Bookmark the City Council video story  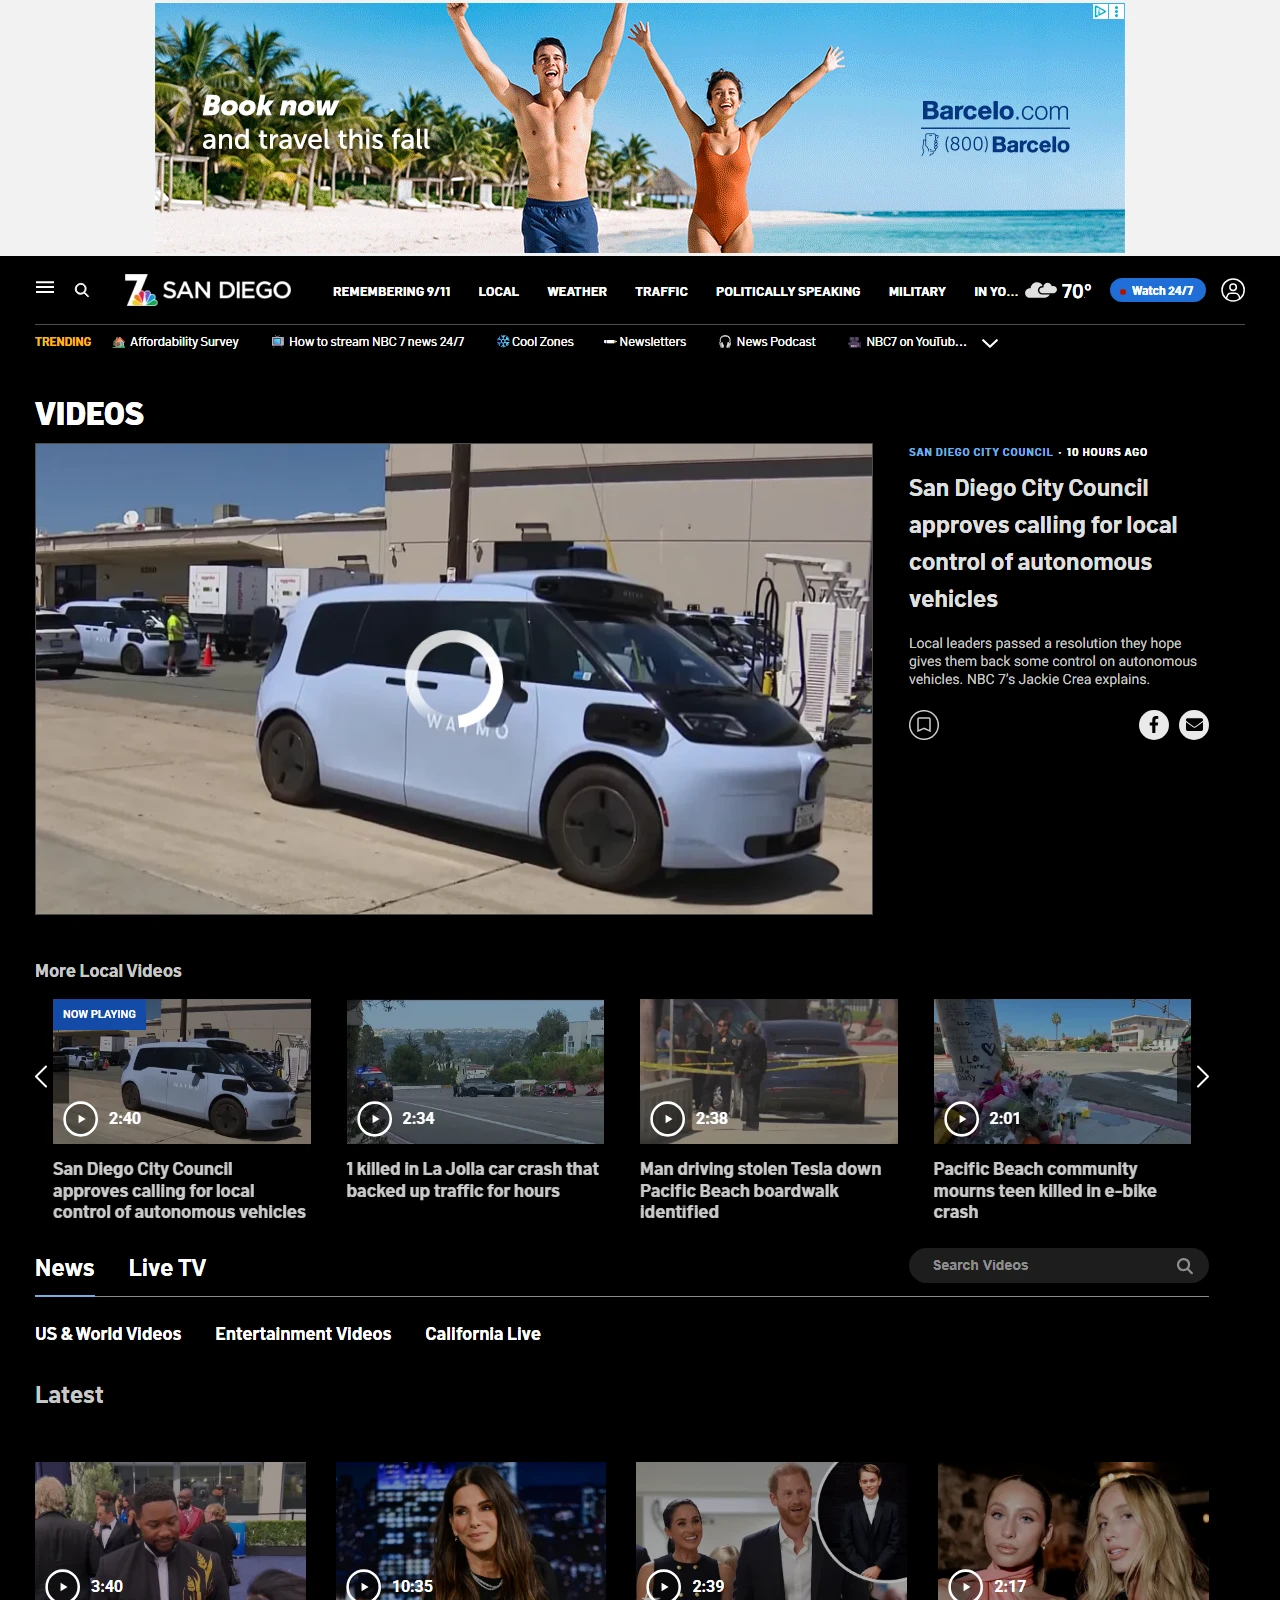924,725
